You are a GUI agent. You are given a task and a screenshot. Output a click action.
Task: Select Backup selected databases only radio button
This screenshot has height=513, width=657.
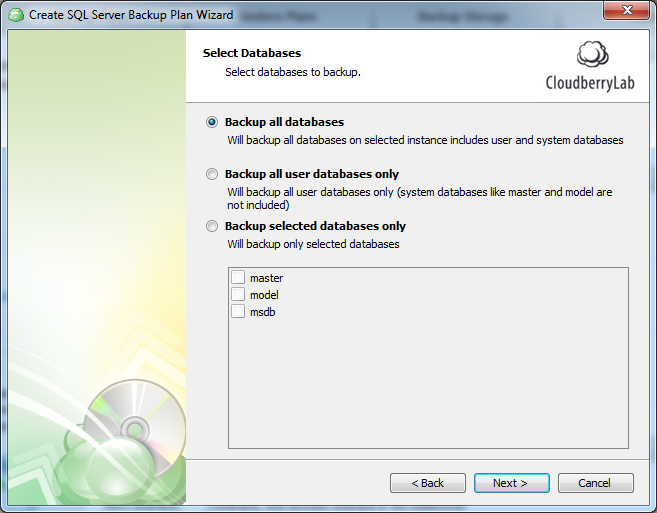click(212, 226)
